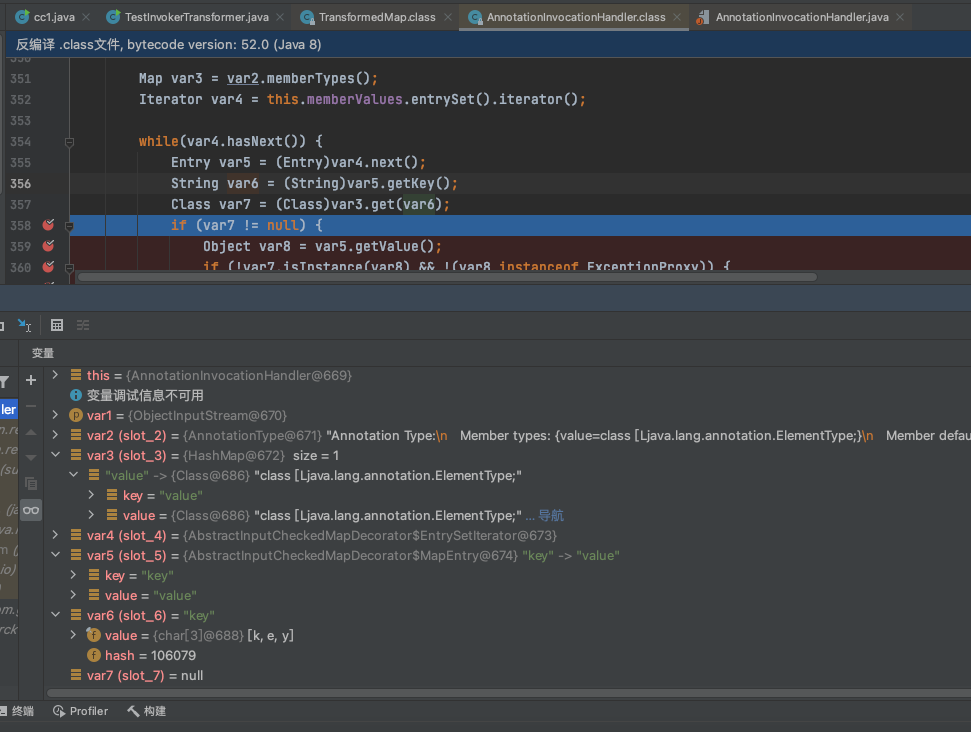Collapse the while loop fold at line 354

tap(69, 142)
